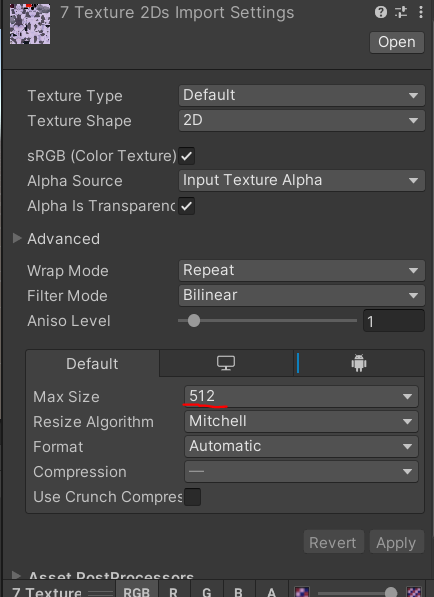Click the Open button
Viewport: 434px width, 597px height.
coord(397,42)
